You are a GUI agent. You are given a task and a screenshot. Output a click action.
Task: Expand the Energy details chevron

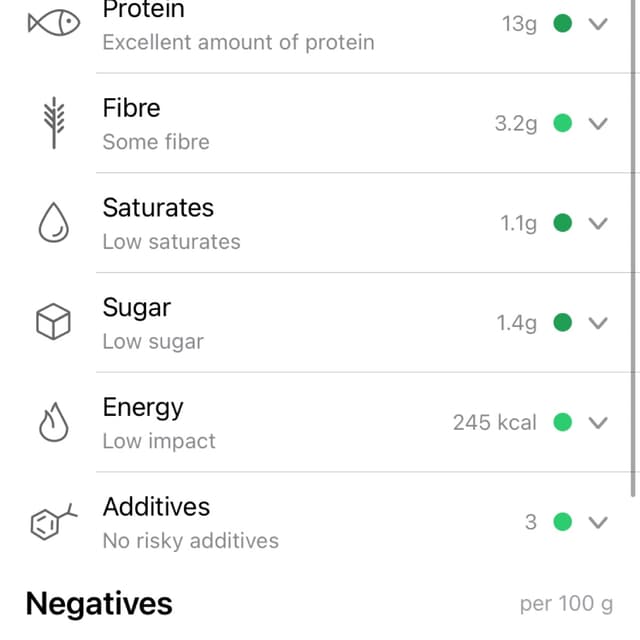[598, 423]
